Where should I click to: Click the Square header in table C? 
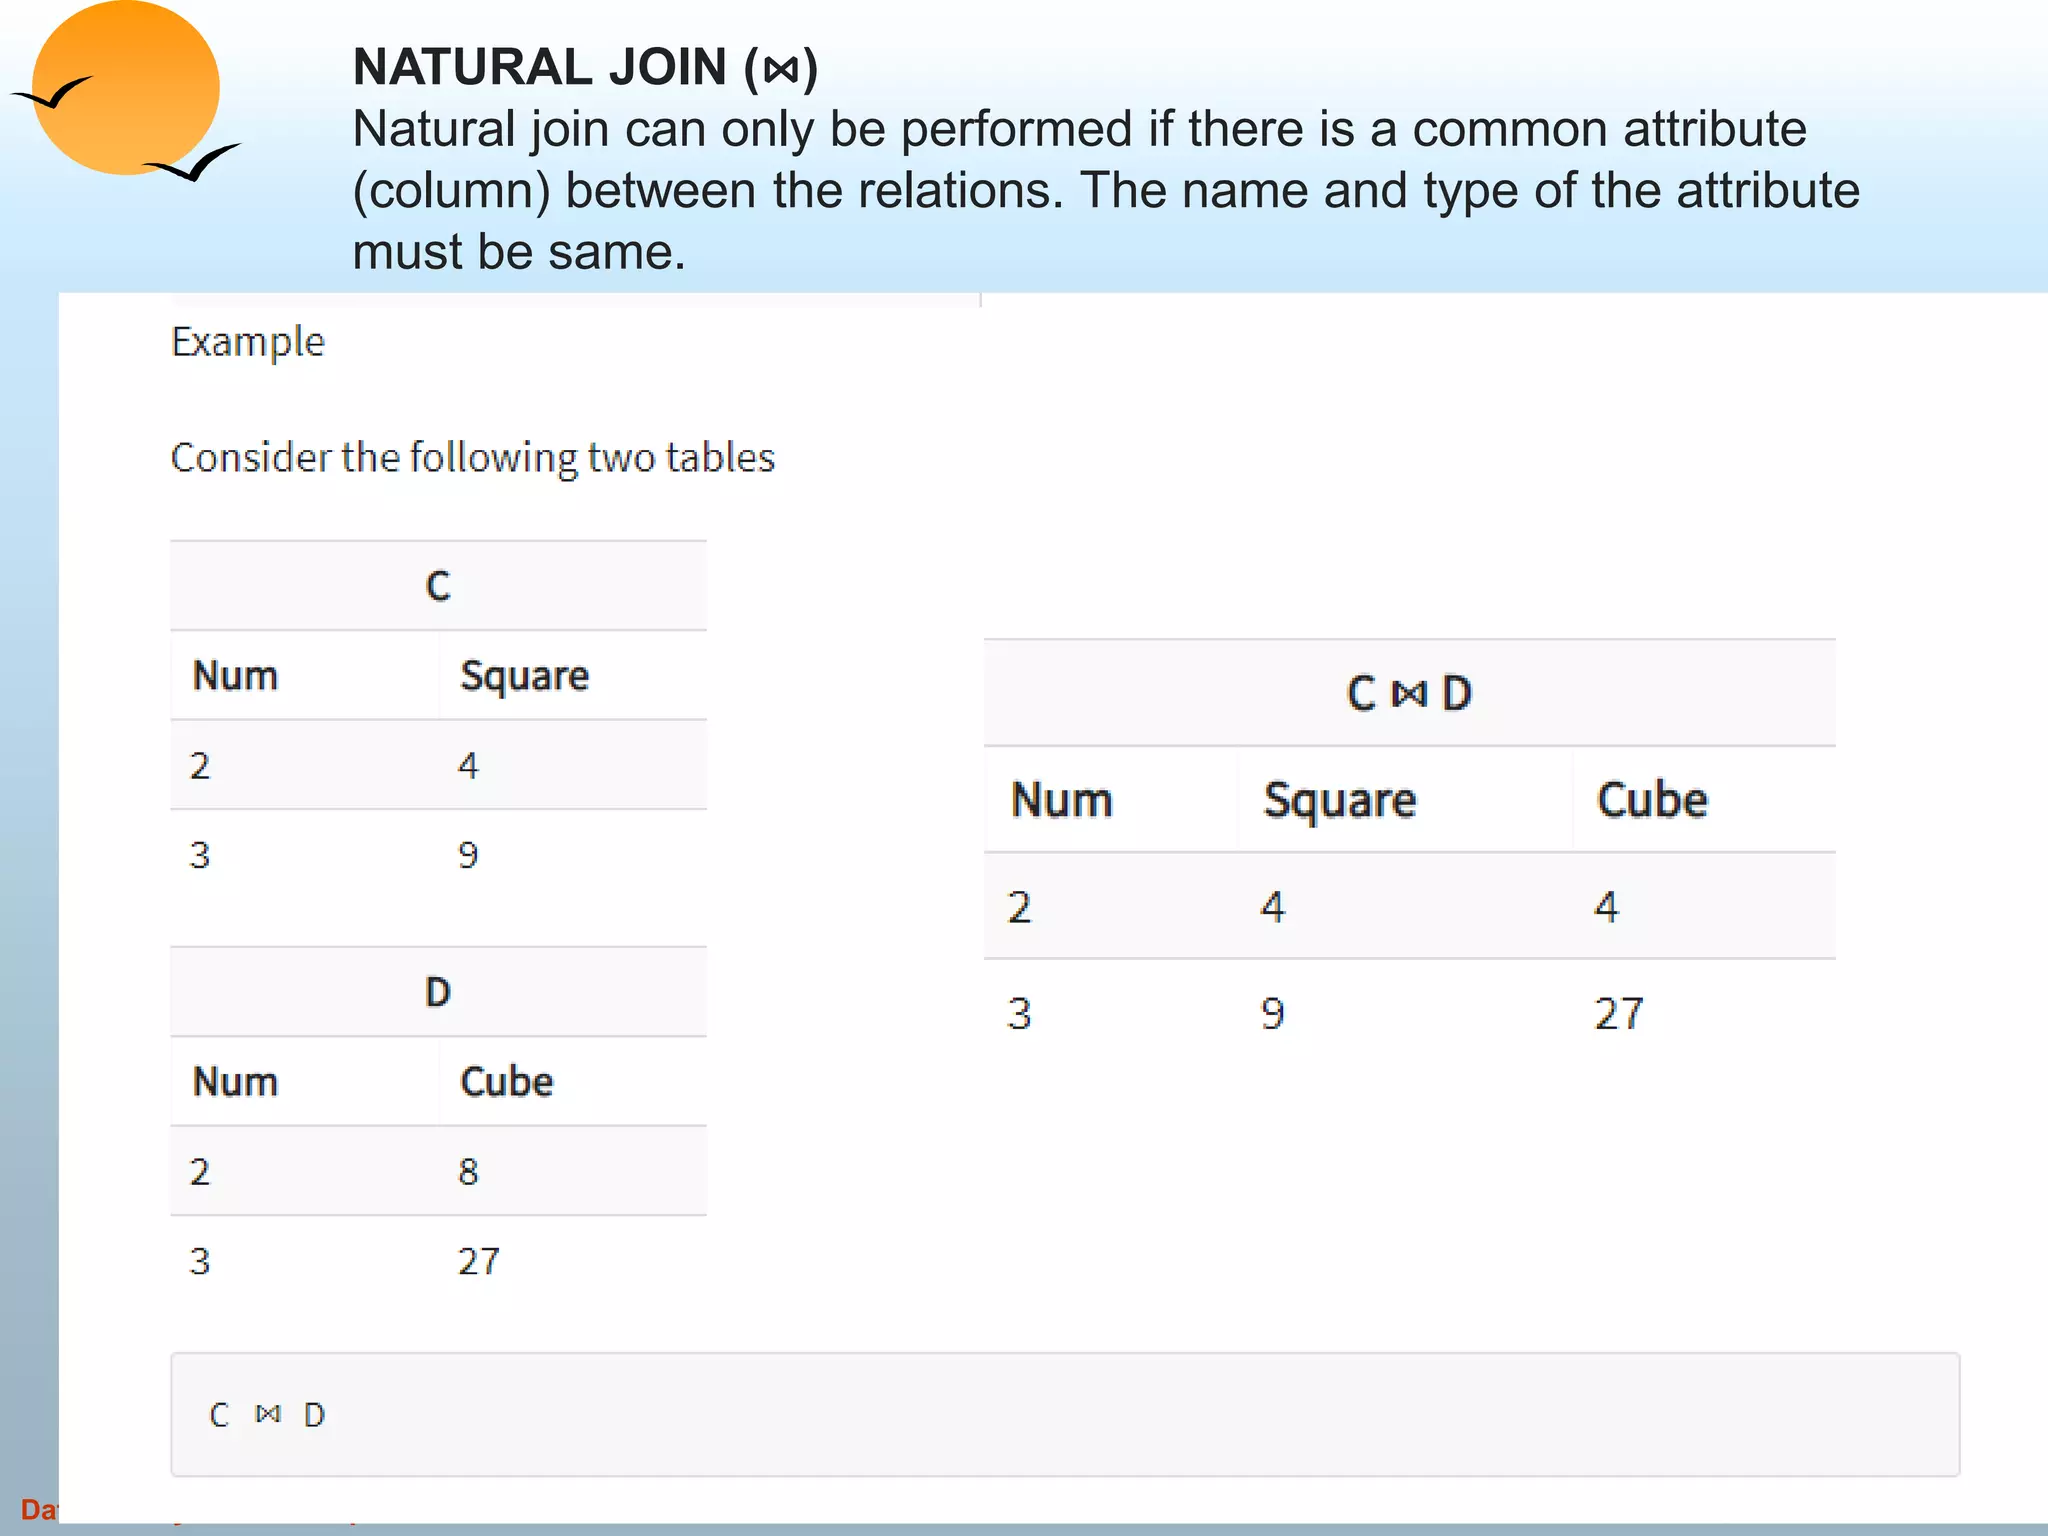tap(524, 677)
